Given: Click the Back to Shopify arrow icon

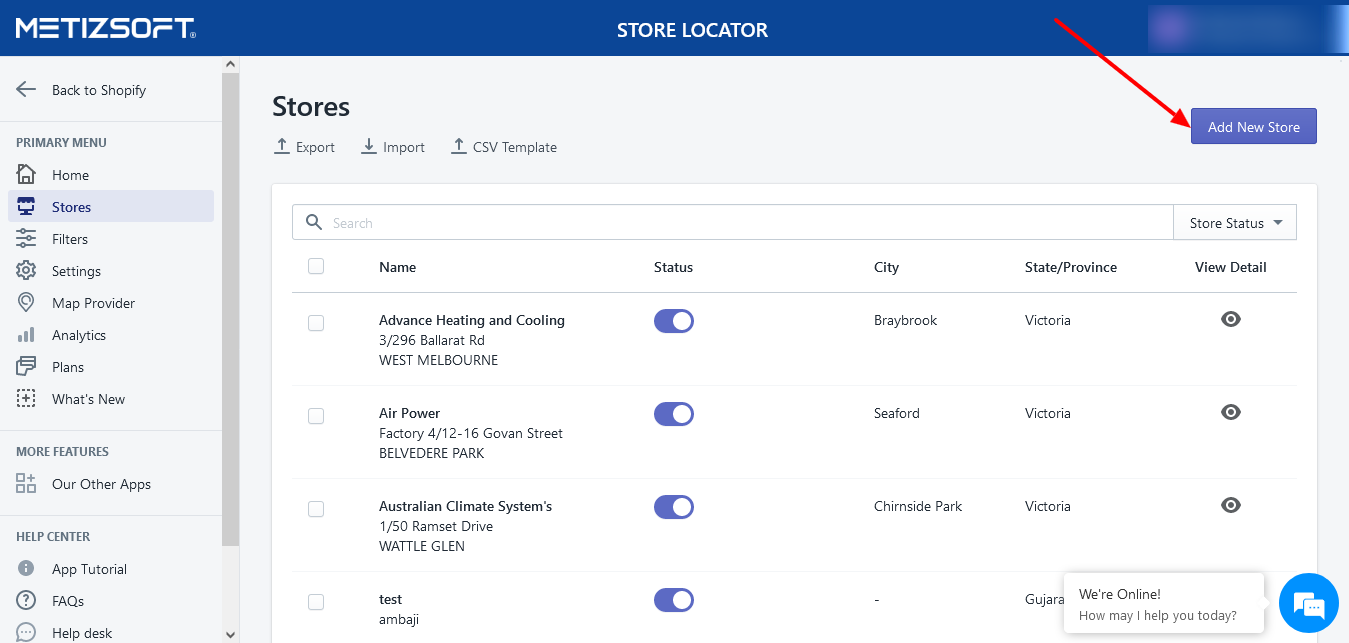Looking at the screenshot, I should pos(26,89).
